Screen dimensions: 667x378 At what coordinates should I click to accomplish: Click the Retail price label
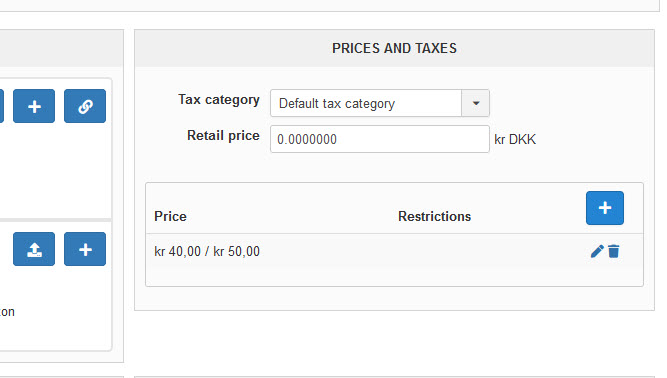pos(223,136)
